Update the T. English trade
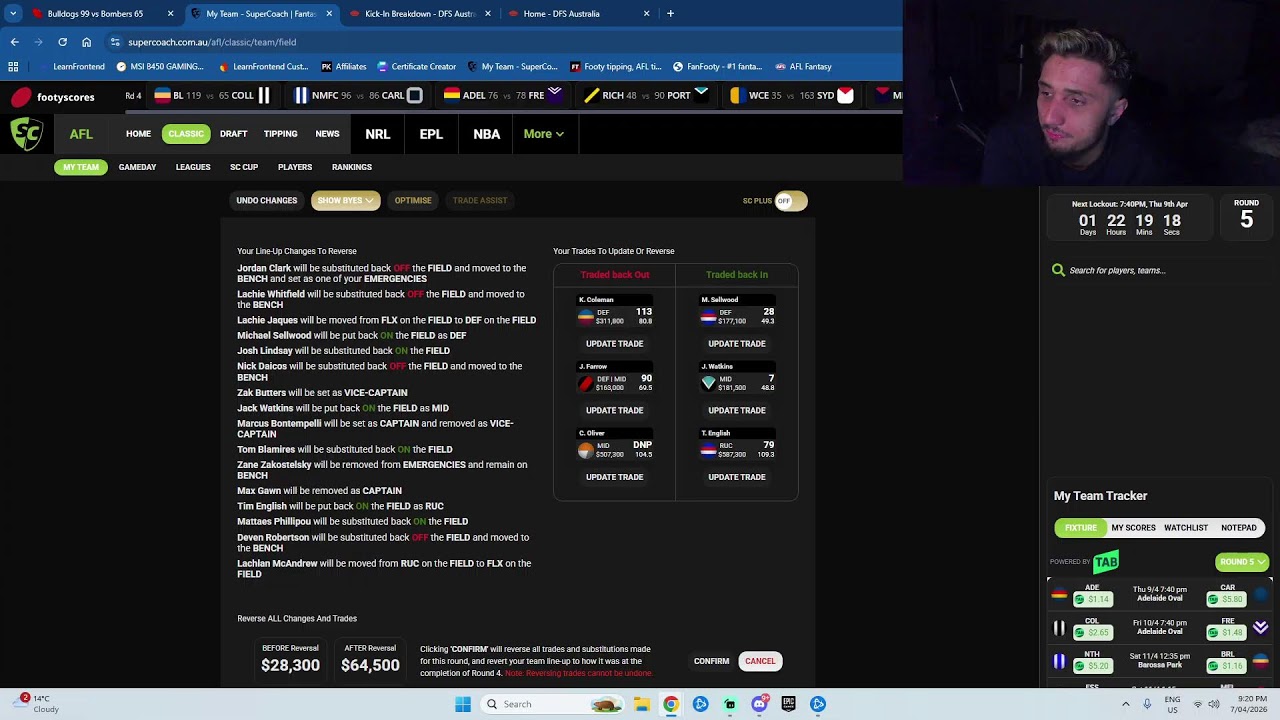The image size is (1280, 720). click(737, 477)
